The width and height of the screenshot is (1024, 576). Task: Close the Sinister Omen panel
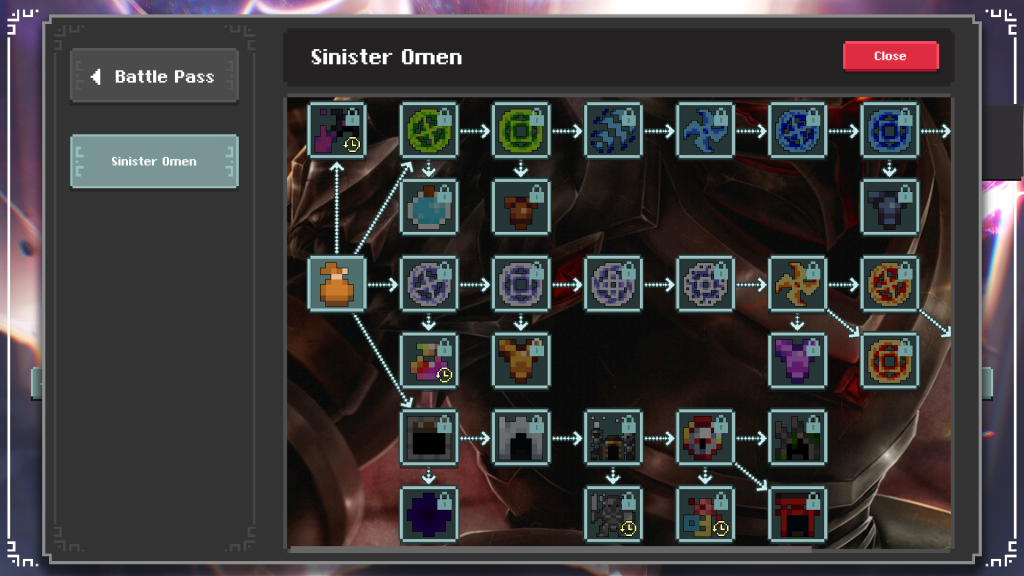point(891,56)
